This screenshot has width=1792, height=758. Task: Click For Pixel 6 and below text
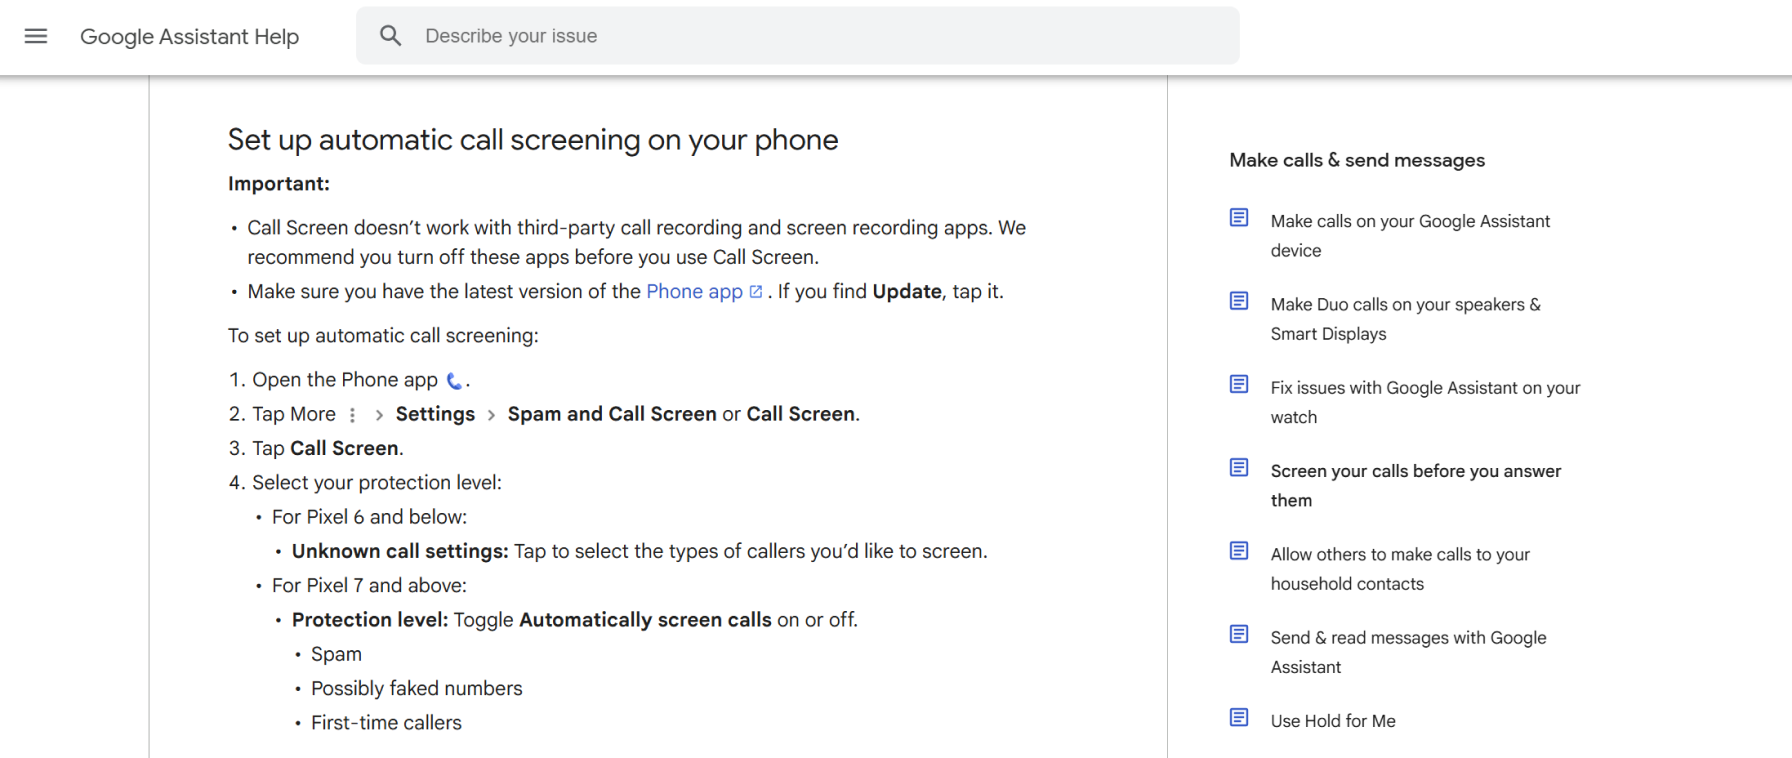pos(369,517)
